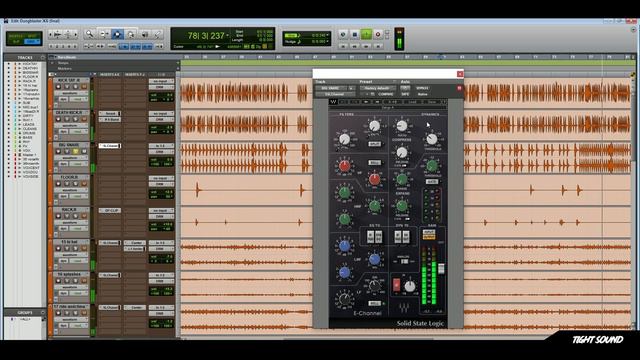Select the Grabber tool
640x360 pixels.
pyautogui.click(x=131, y=34)
